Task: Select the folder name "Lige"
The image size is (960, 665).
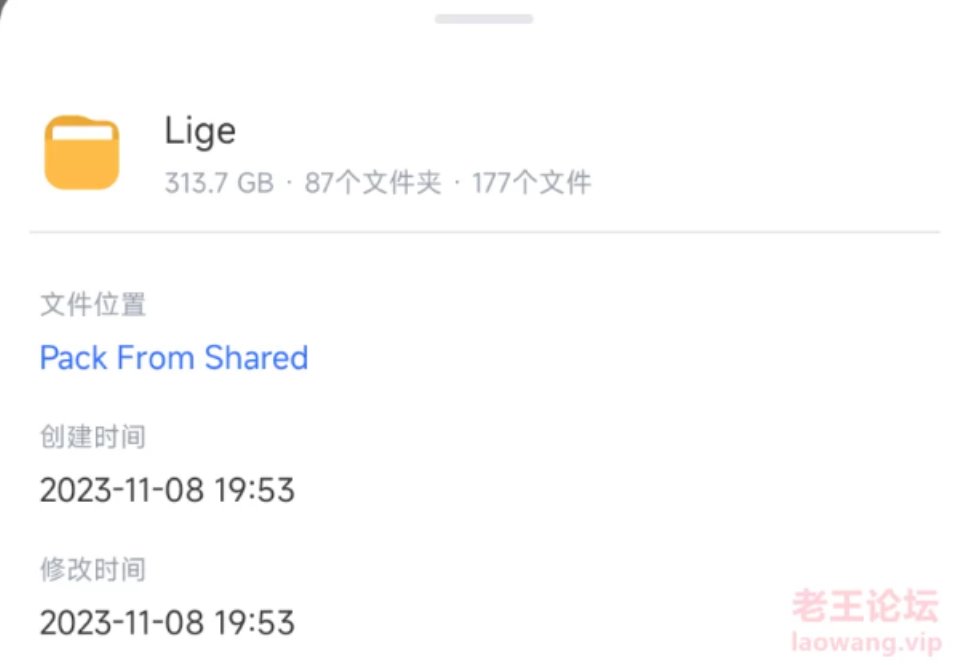Action: (x=200, y=130)
